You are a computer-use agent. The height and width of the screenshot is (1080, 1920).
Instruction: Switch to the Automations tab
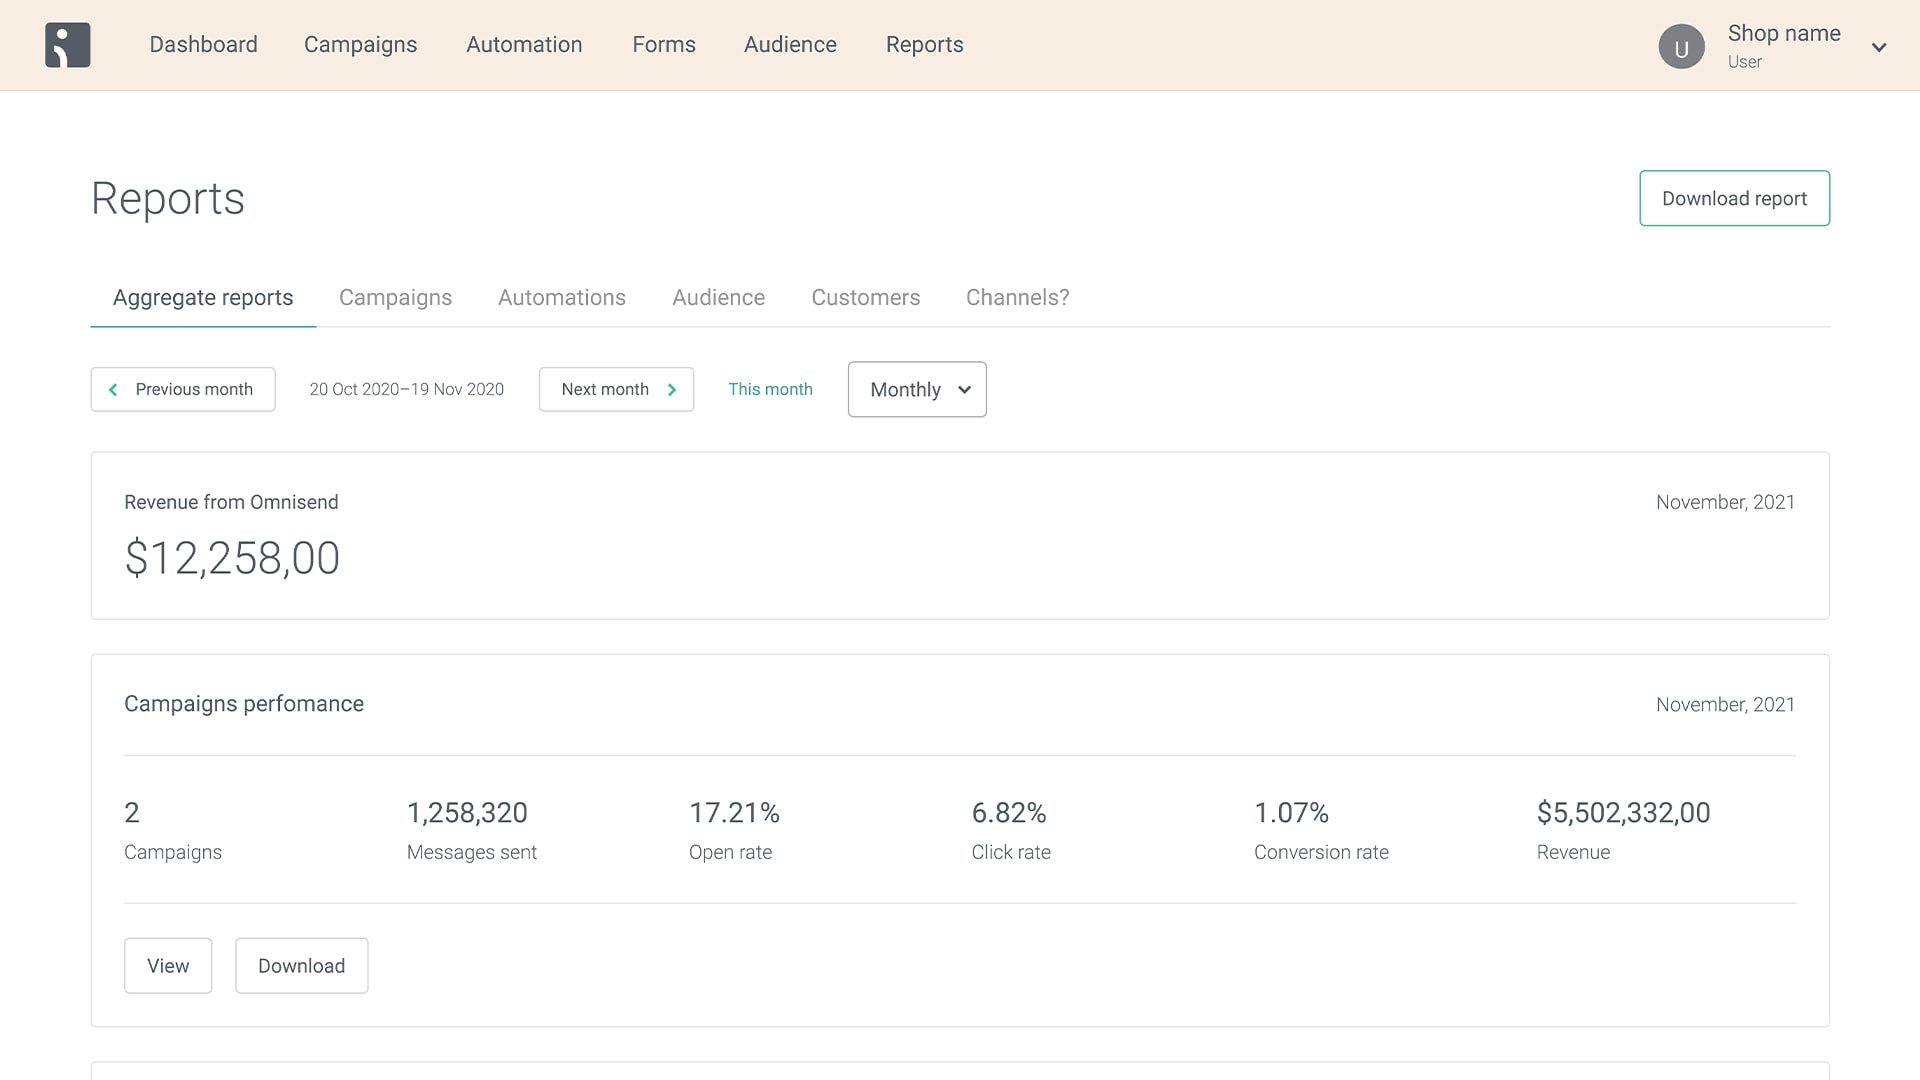(x=562, y=298)
